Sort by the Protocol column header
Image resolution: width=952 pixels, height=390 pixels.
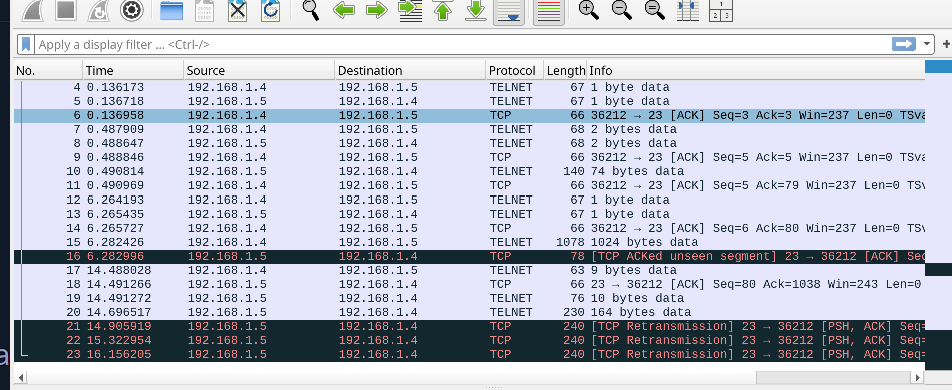click(x=515, y=70)
